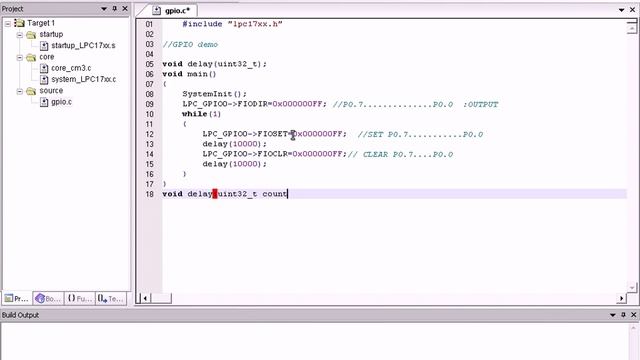The image size is (640, 360).
Task: Select the Target 1 label
Action: 41,23
